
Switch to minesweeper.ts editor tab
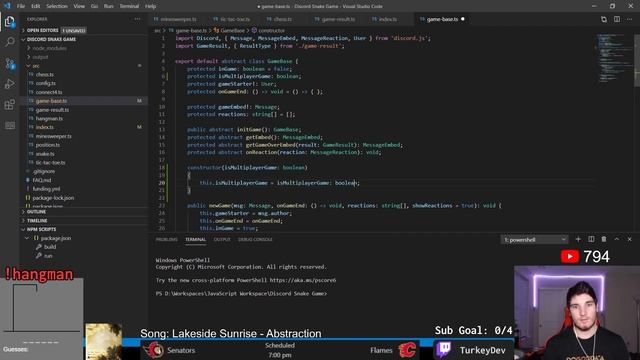pos(178,19)
